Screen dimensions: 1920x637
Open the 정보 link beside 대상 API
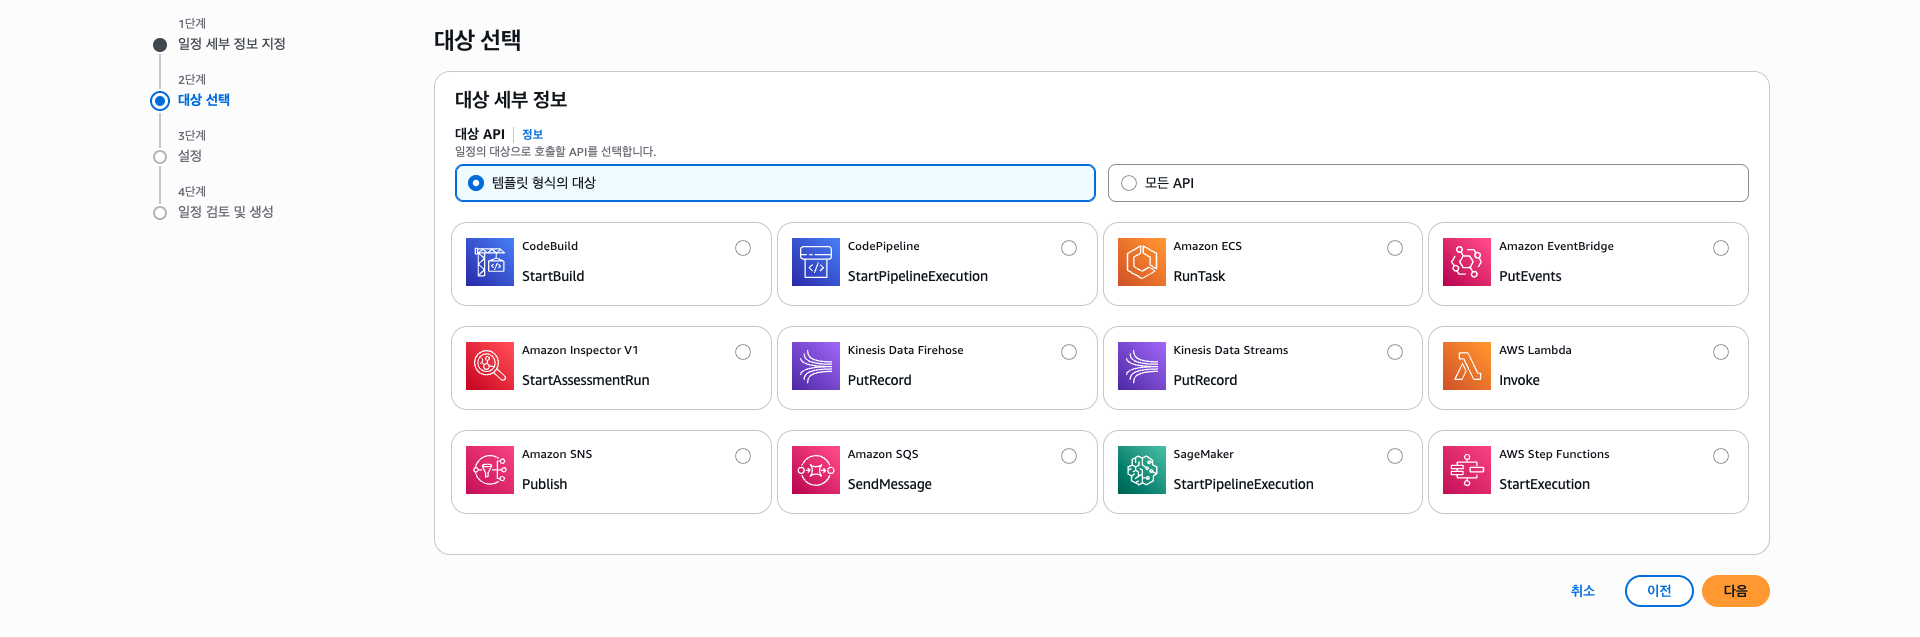532,134
